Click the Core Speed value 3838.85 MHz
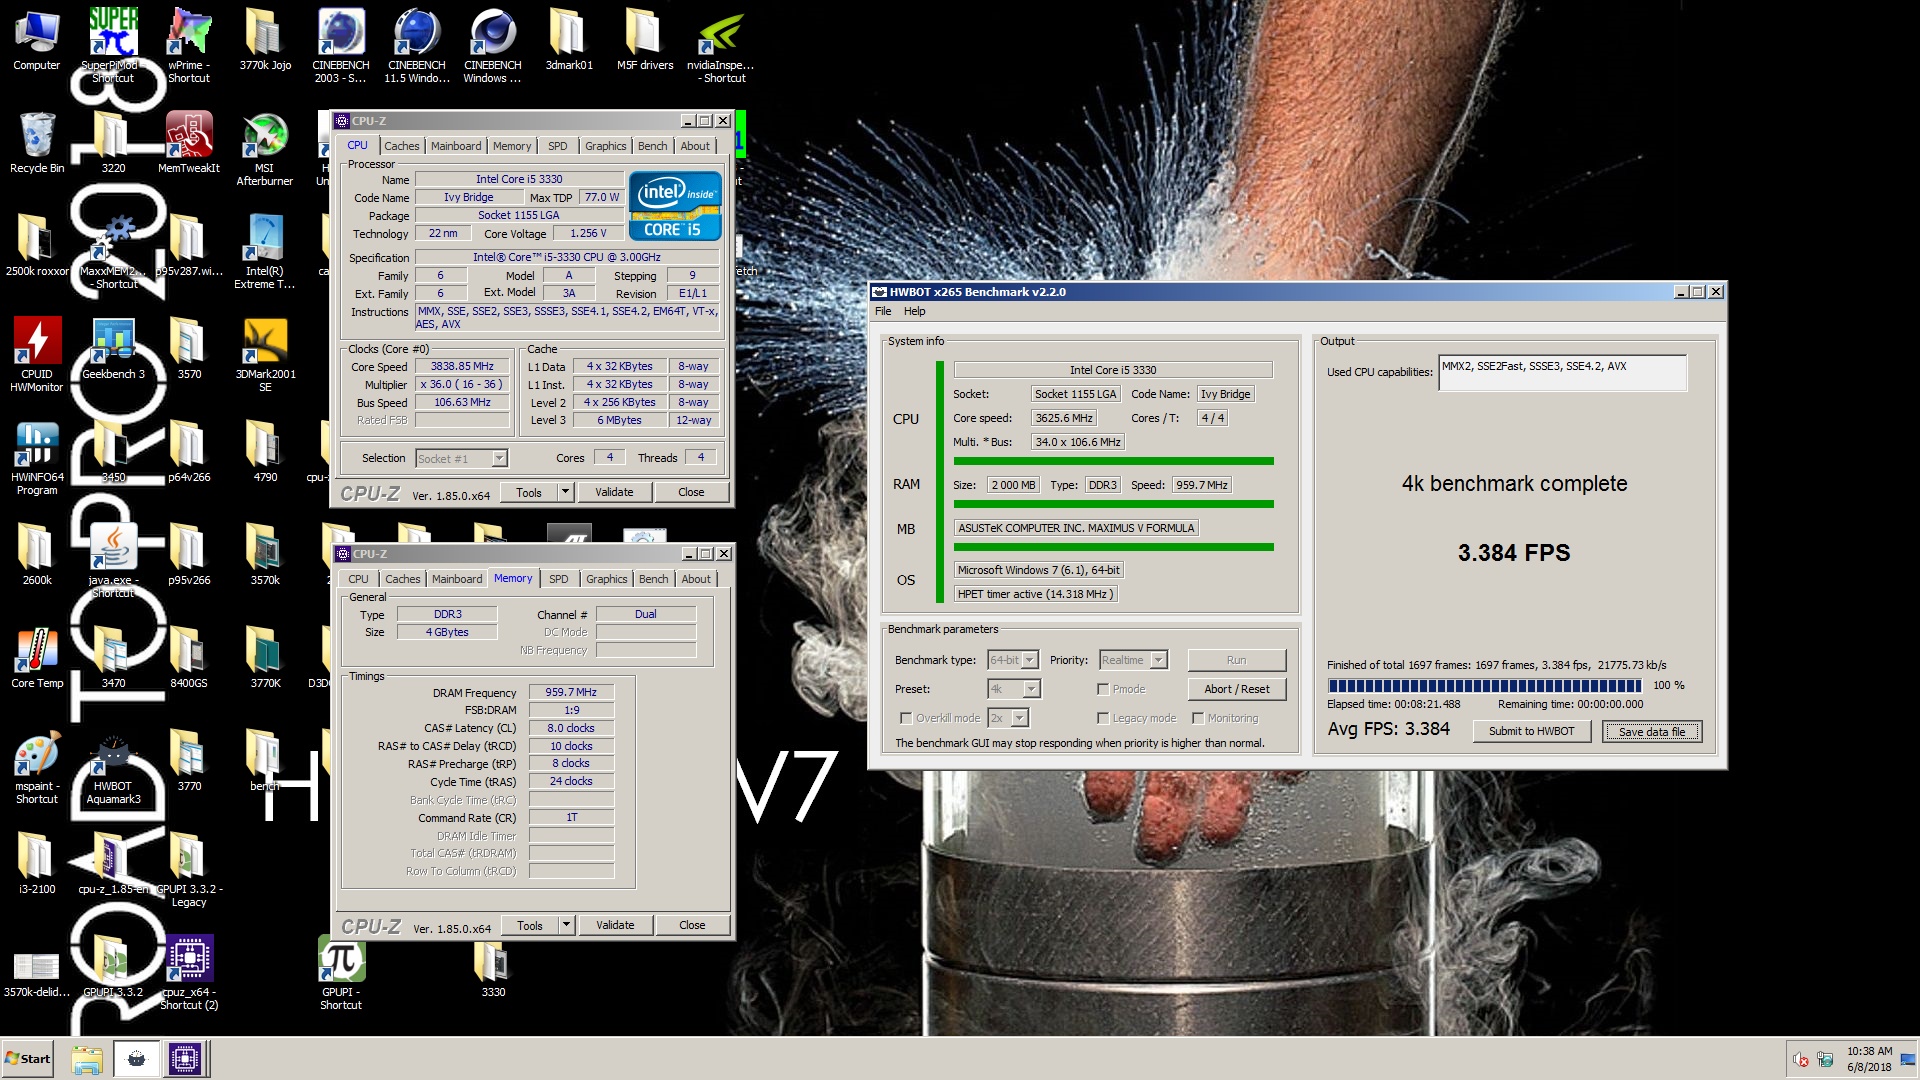 (463, 367)
